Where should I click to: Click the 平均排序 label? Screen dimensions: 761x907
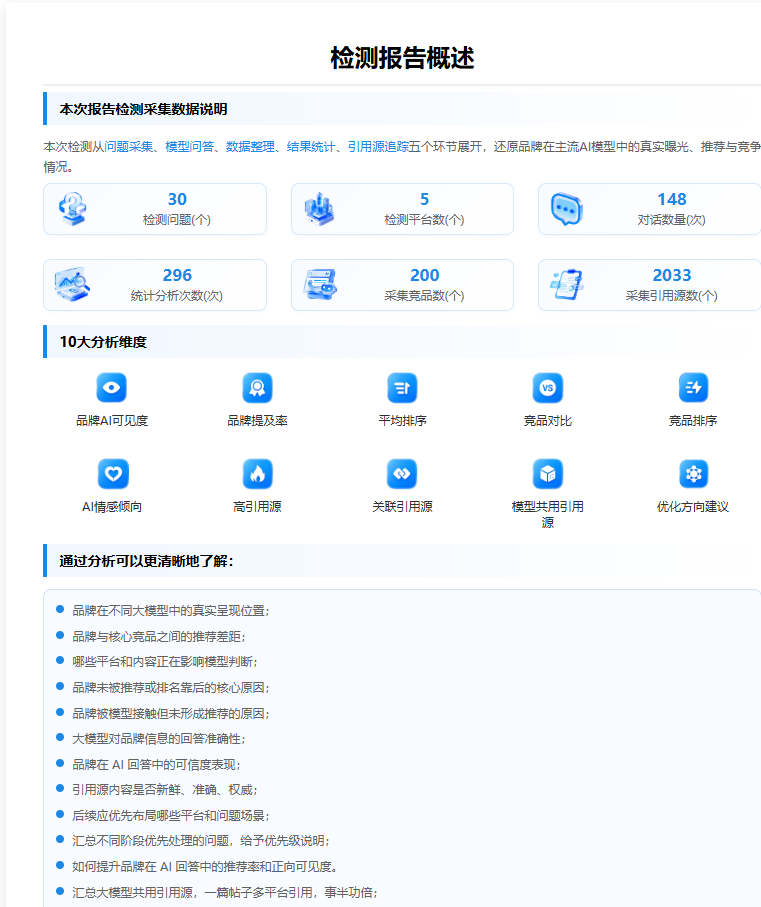point(402,421)
